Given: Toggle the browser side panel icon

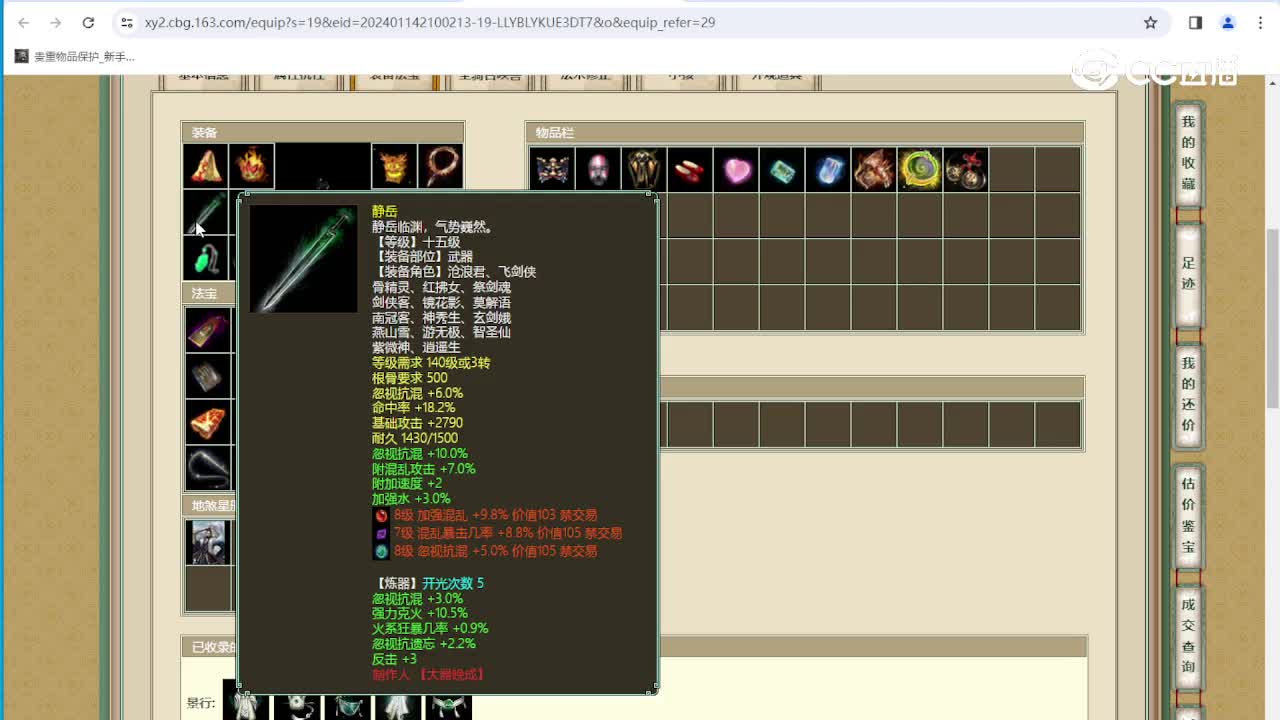Looking at the screenshot, I should [1195, 22].
